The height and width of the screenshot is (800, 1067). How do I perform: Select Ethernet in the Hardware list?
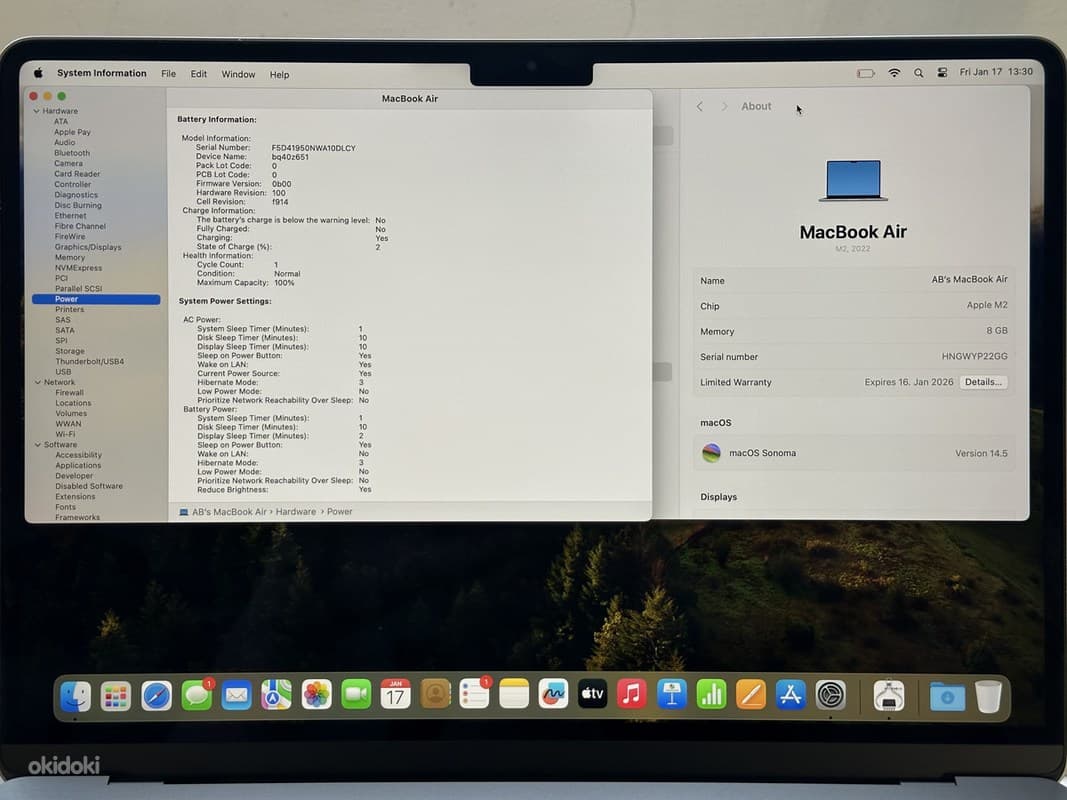tap(71, 216)
